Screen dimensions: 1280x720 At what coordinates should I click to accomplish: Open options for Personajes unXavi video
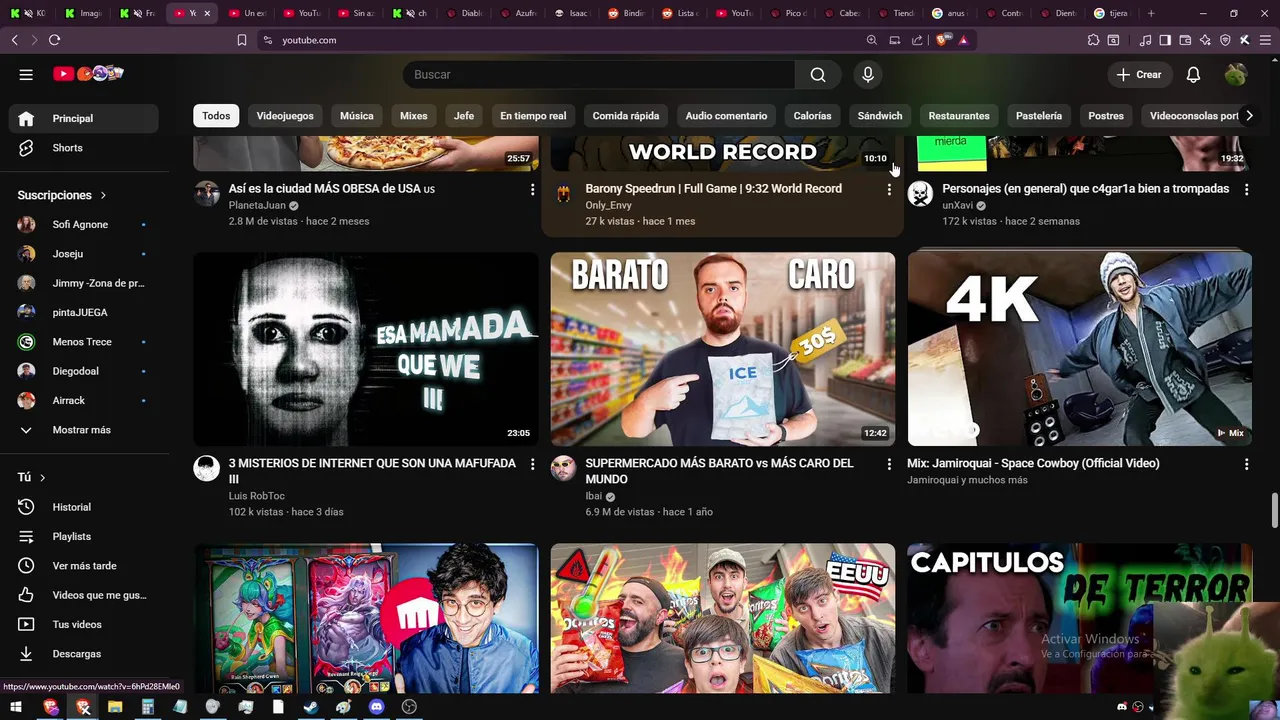(x=1246, y=189)
